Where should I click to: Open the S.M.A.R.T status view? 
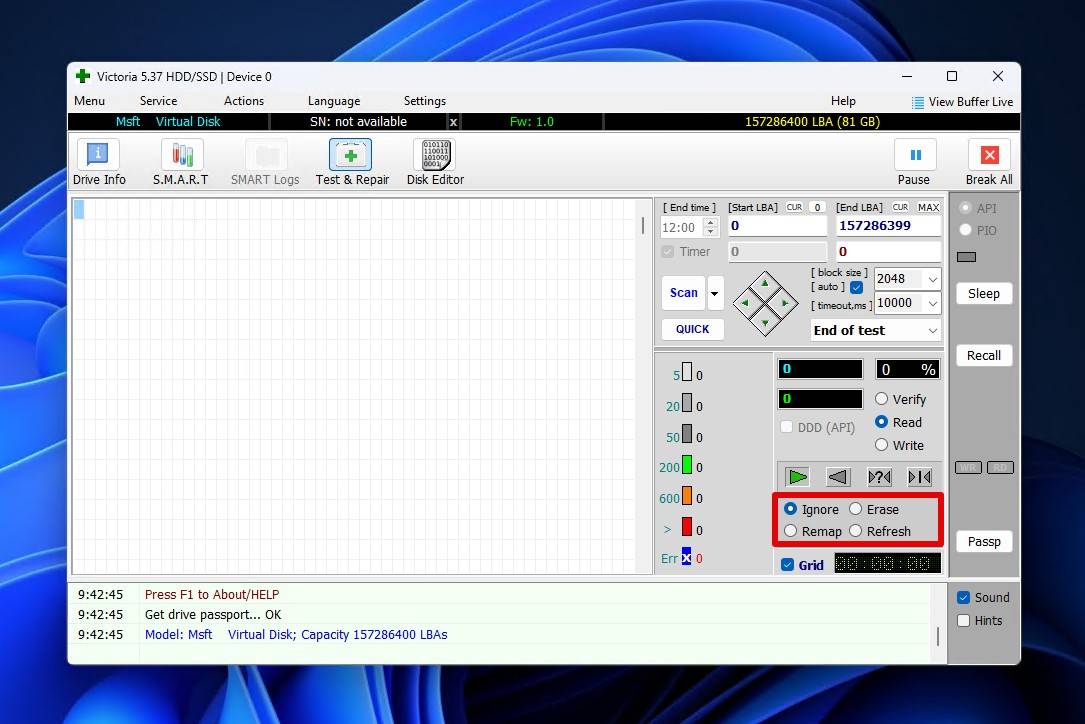tap(181, 162)
